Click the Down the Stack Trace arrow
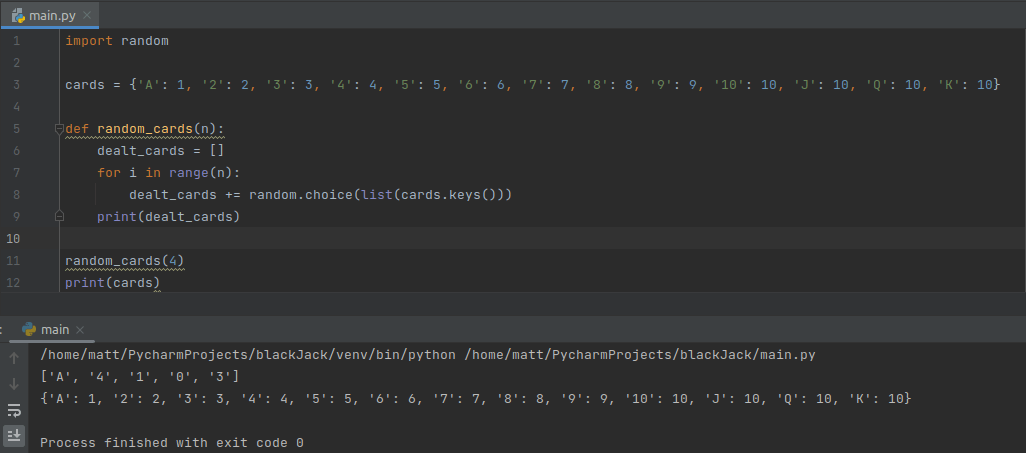 tap(14, 384)
